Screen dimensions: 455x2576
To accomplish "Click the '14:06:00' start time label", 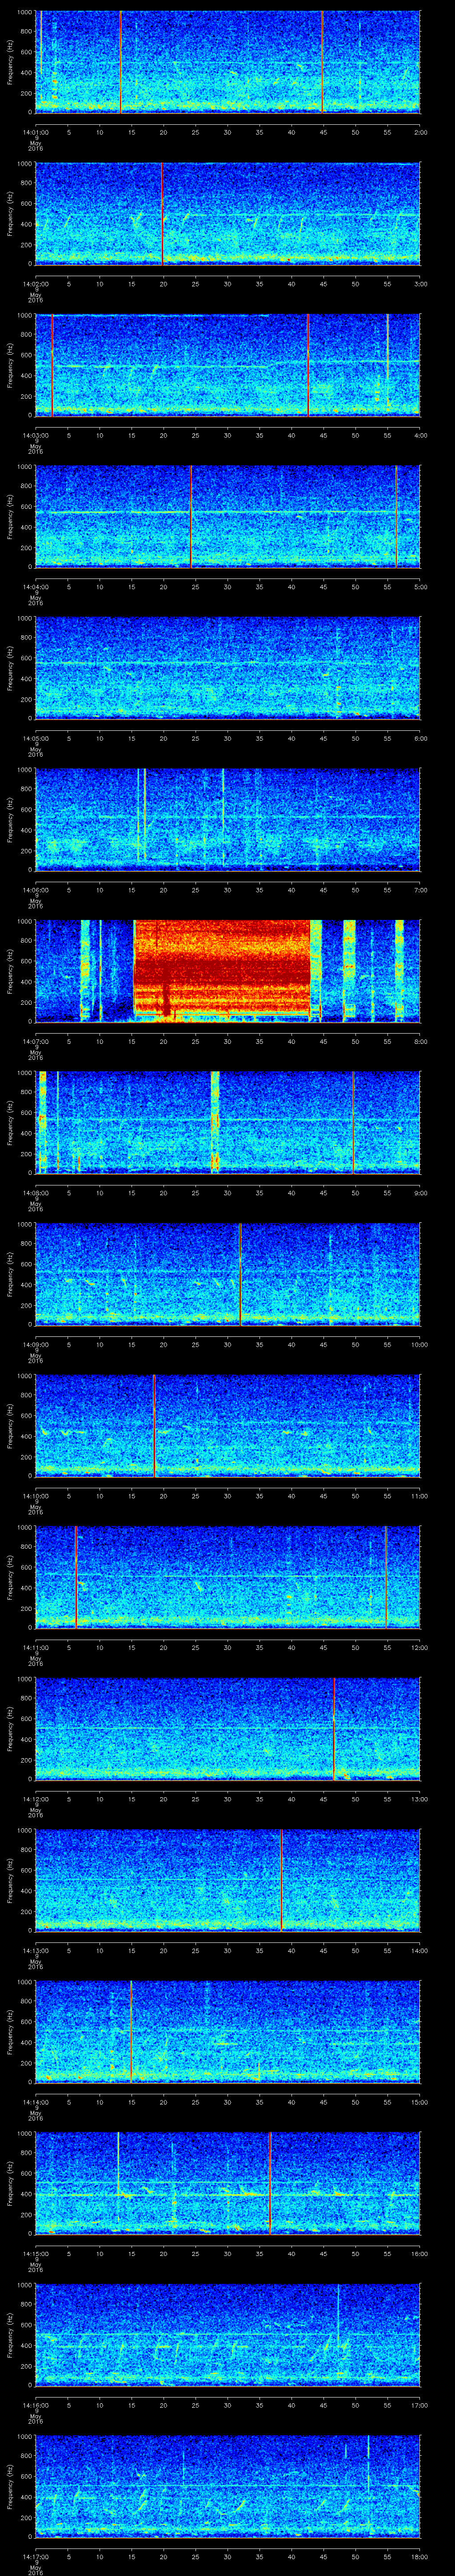I will click(35, 890).
